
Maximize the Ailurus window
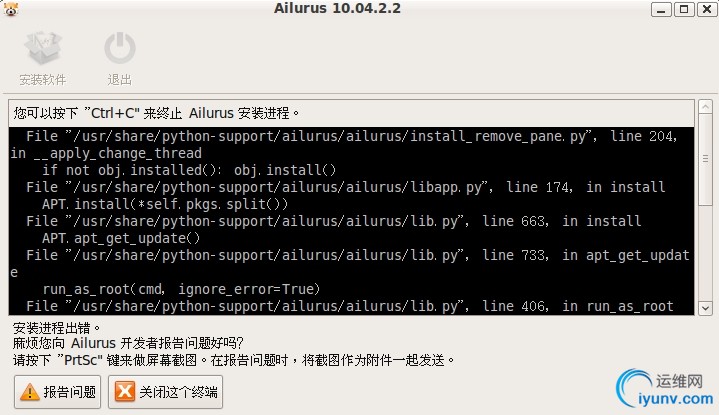pos(684,10)
